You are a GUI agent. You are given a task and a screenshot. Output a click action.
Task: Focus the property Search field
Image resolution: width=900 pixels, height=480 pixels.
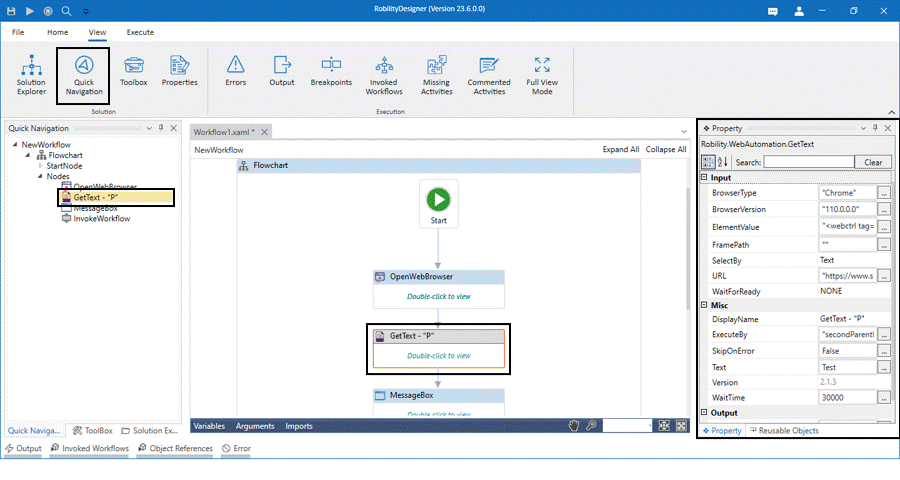809,162
